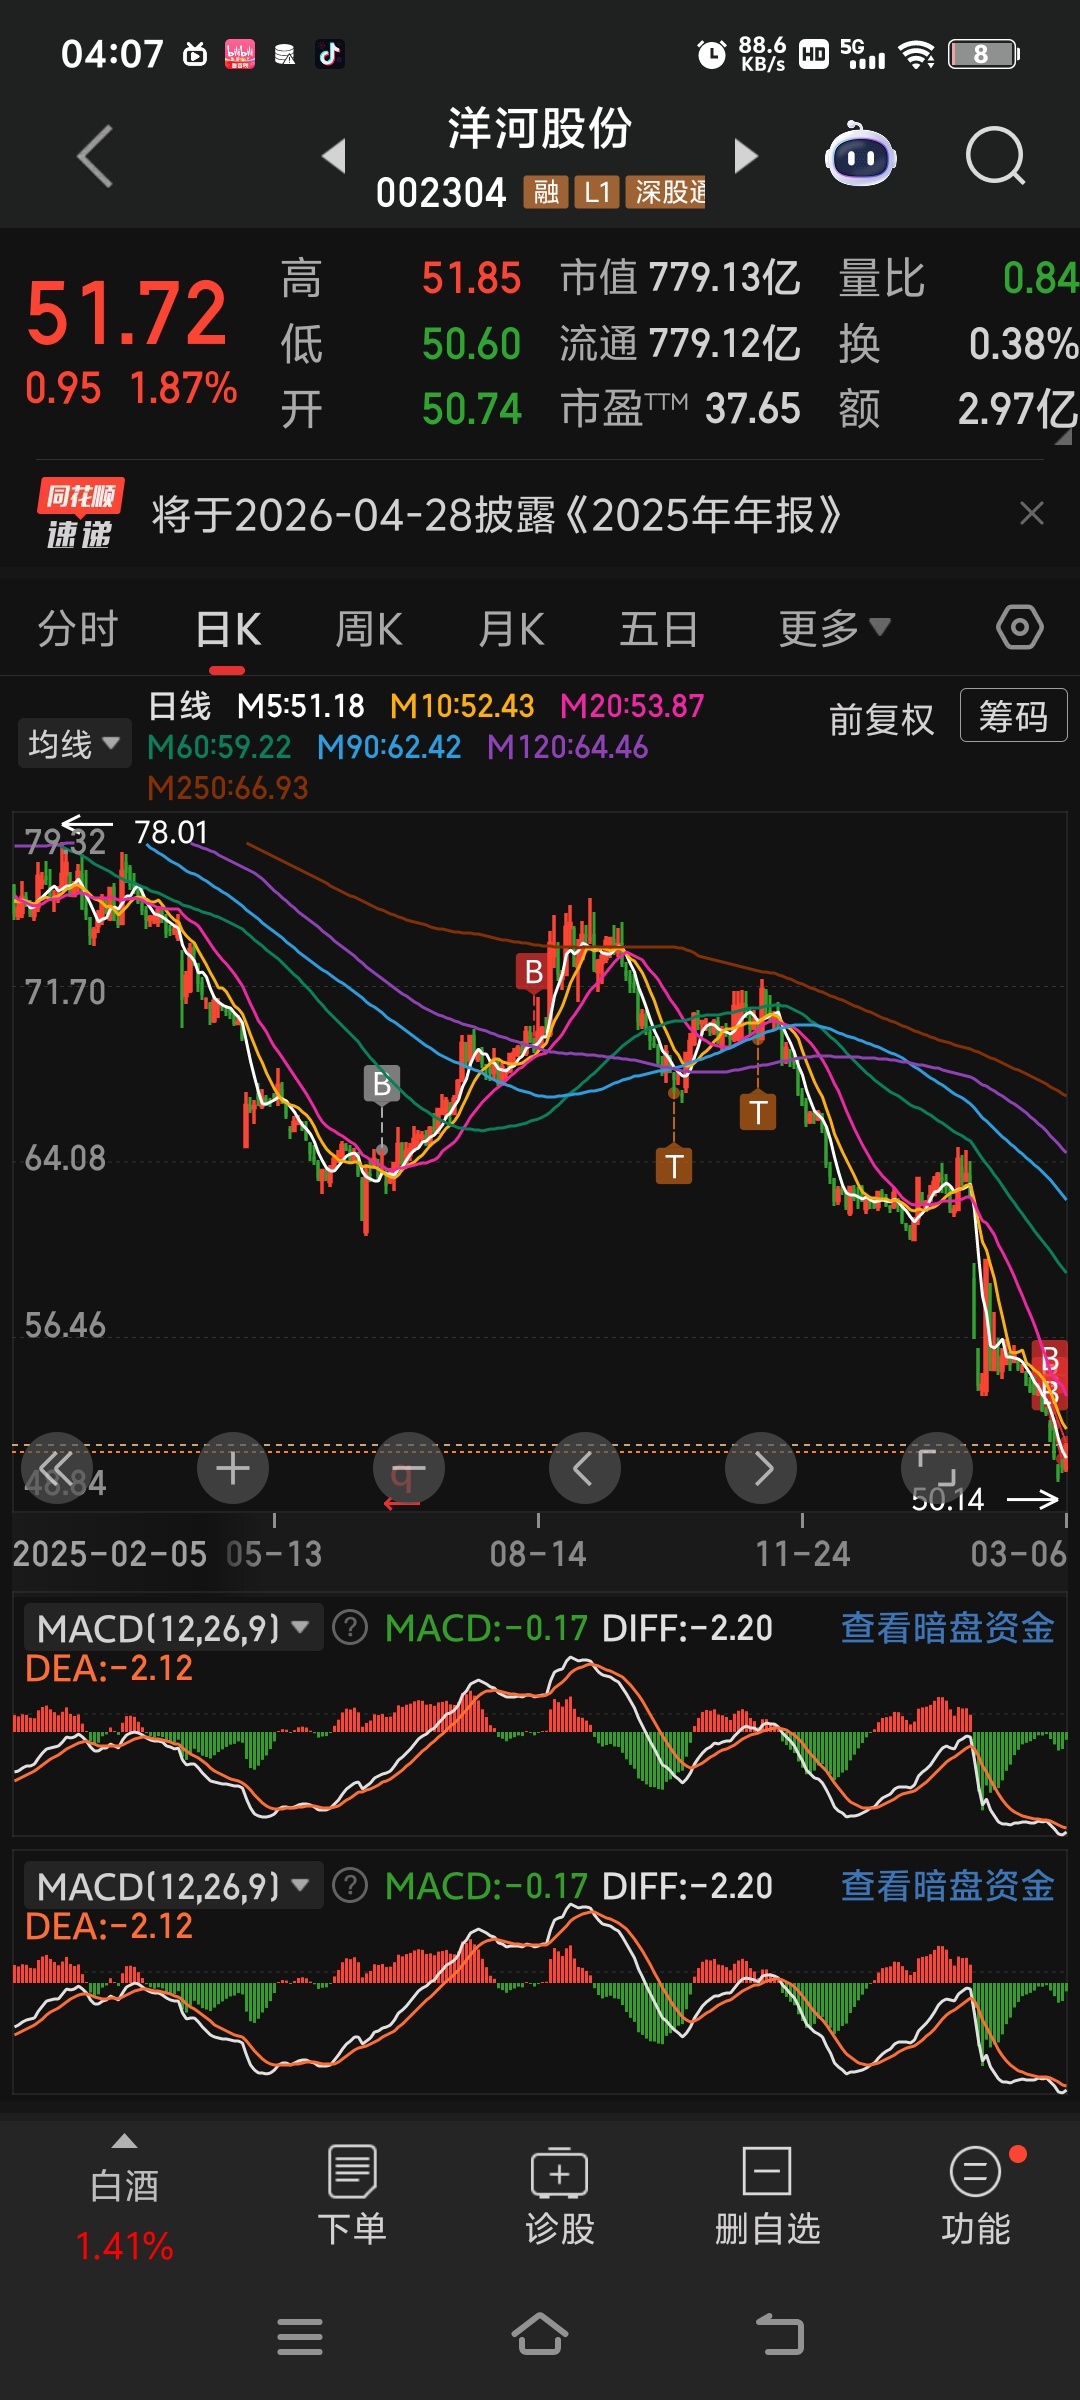The image size is (1080, 2400).
Task: Switch to previous stock with left triangle
Action: (x=334, y=156)
